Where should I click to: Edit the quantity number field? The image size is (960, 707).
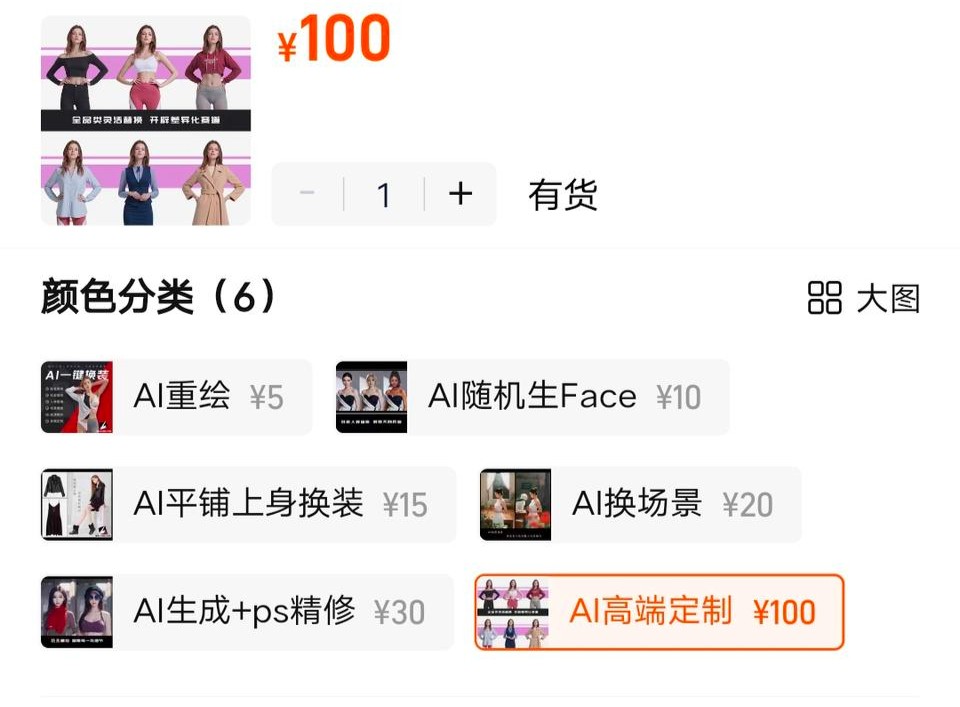pyautogui.click(x=384, y=195)
